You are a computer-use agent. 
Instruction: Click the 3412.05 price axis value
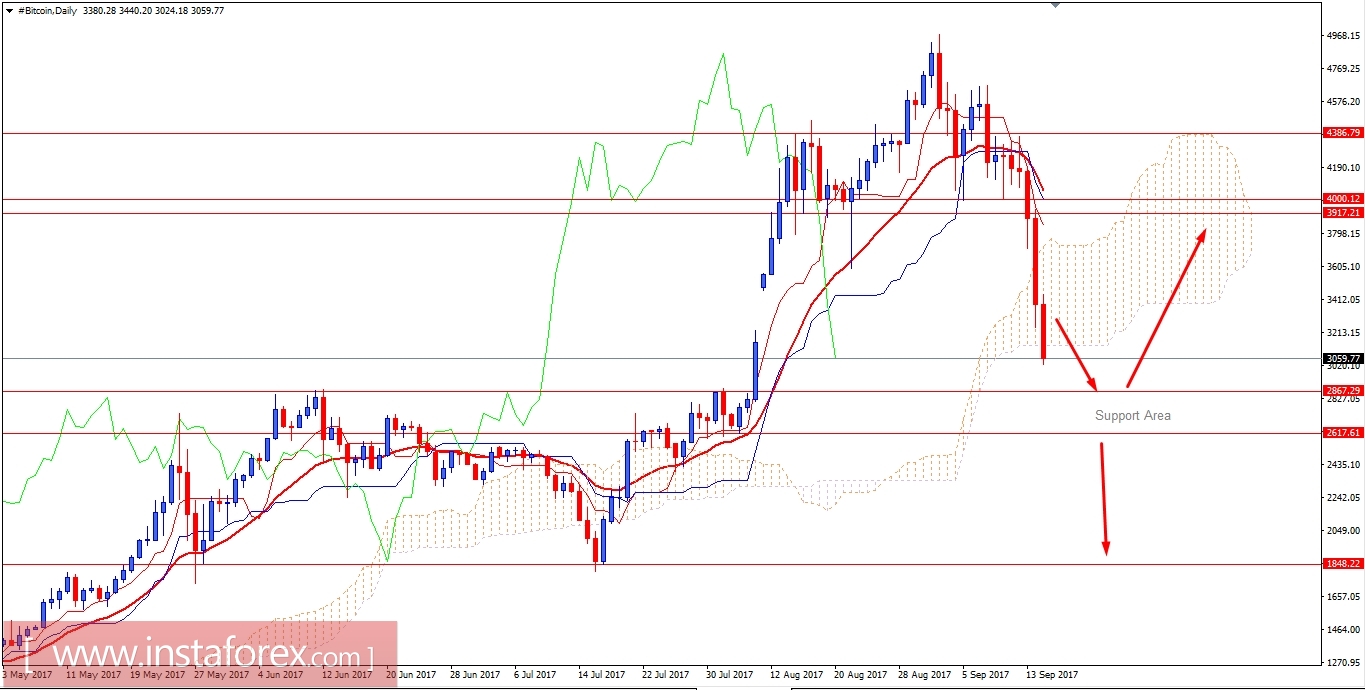tap(1343, 300)
